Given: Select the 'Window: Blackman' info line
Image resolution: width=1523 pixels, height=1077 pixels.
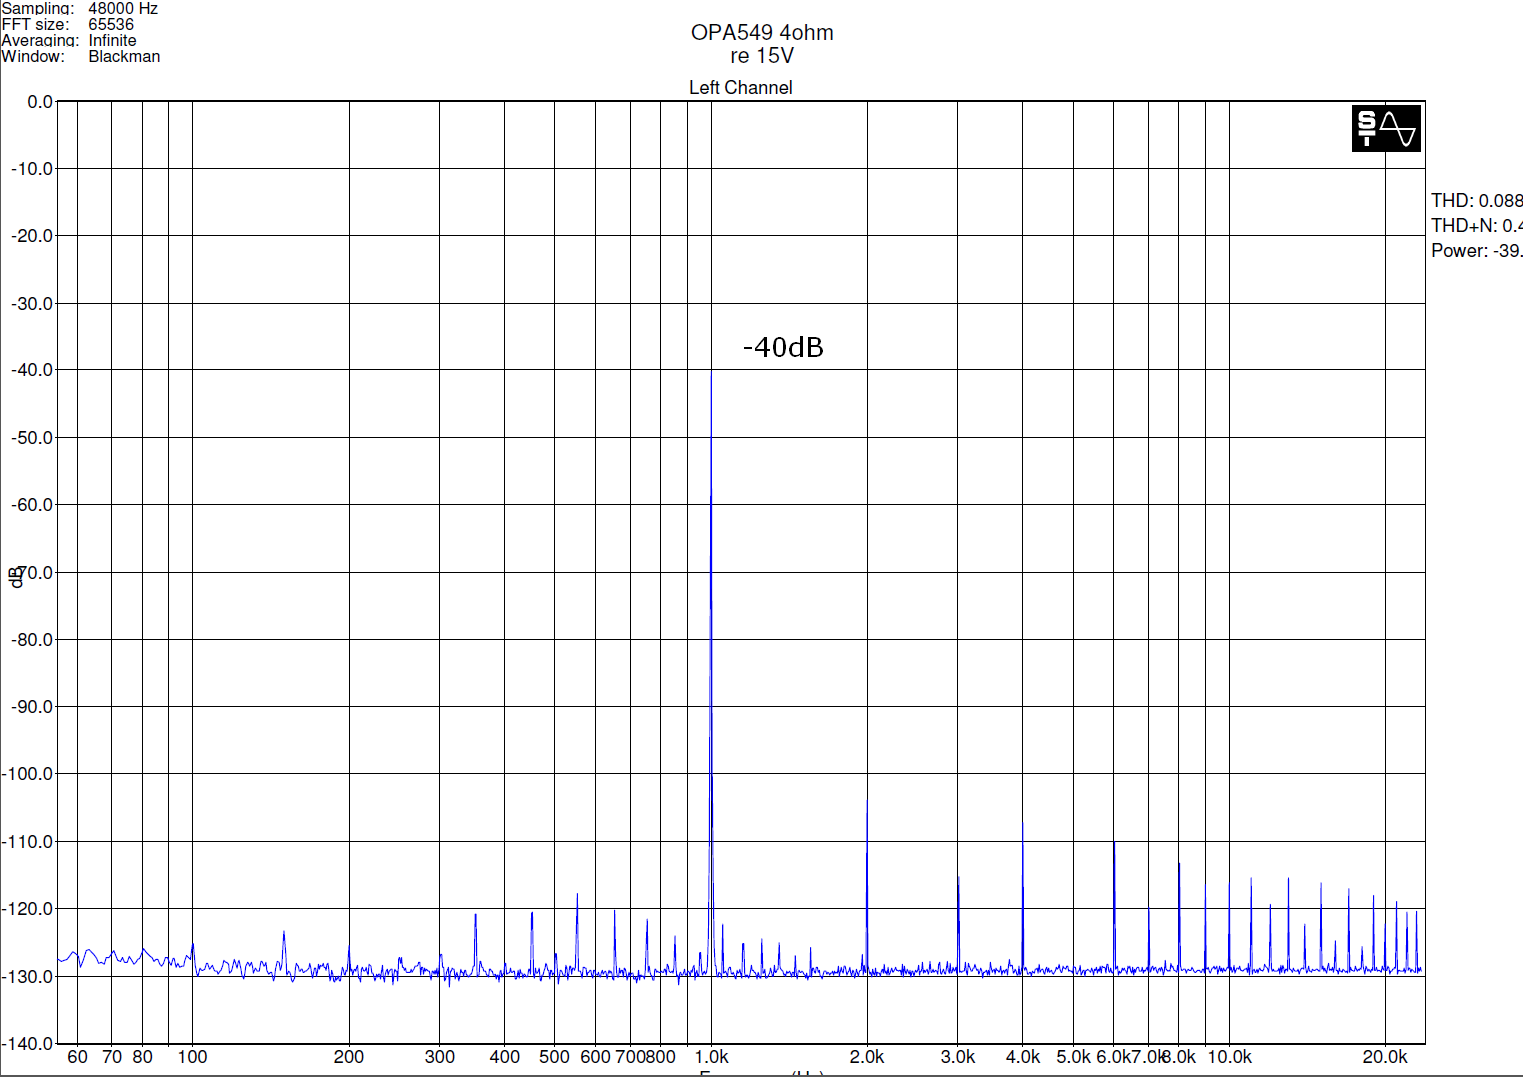Looking at the screenshot, I should click(81, 56).
